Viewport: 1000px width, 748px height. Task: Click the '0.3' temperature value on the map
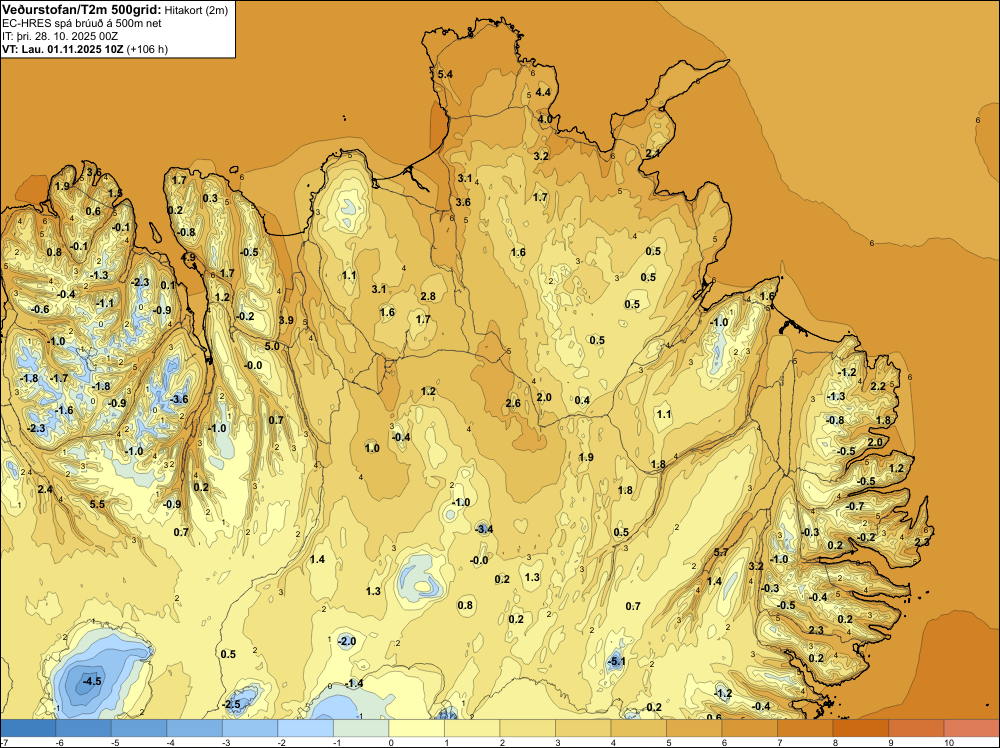(210, 198)
